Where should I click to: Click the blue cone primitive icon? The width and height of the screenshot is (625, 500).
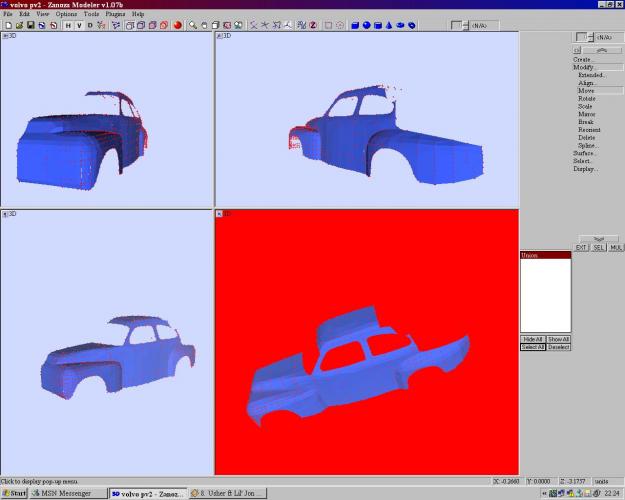pos(388,25)
